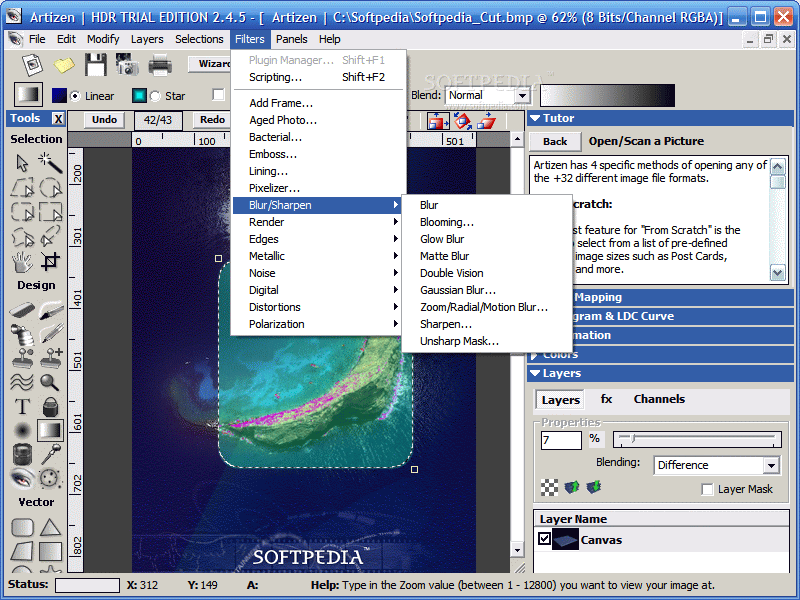The image size is (800, 600).
Task: Choose the Red Eye tool
Action: click(22, 478)
